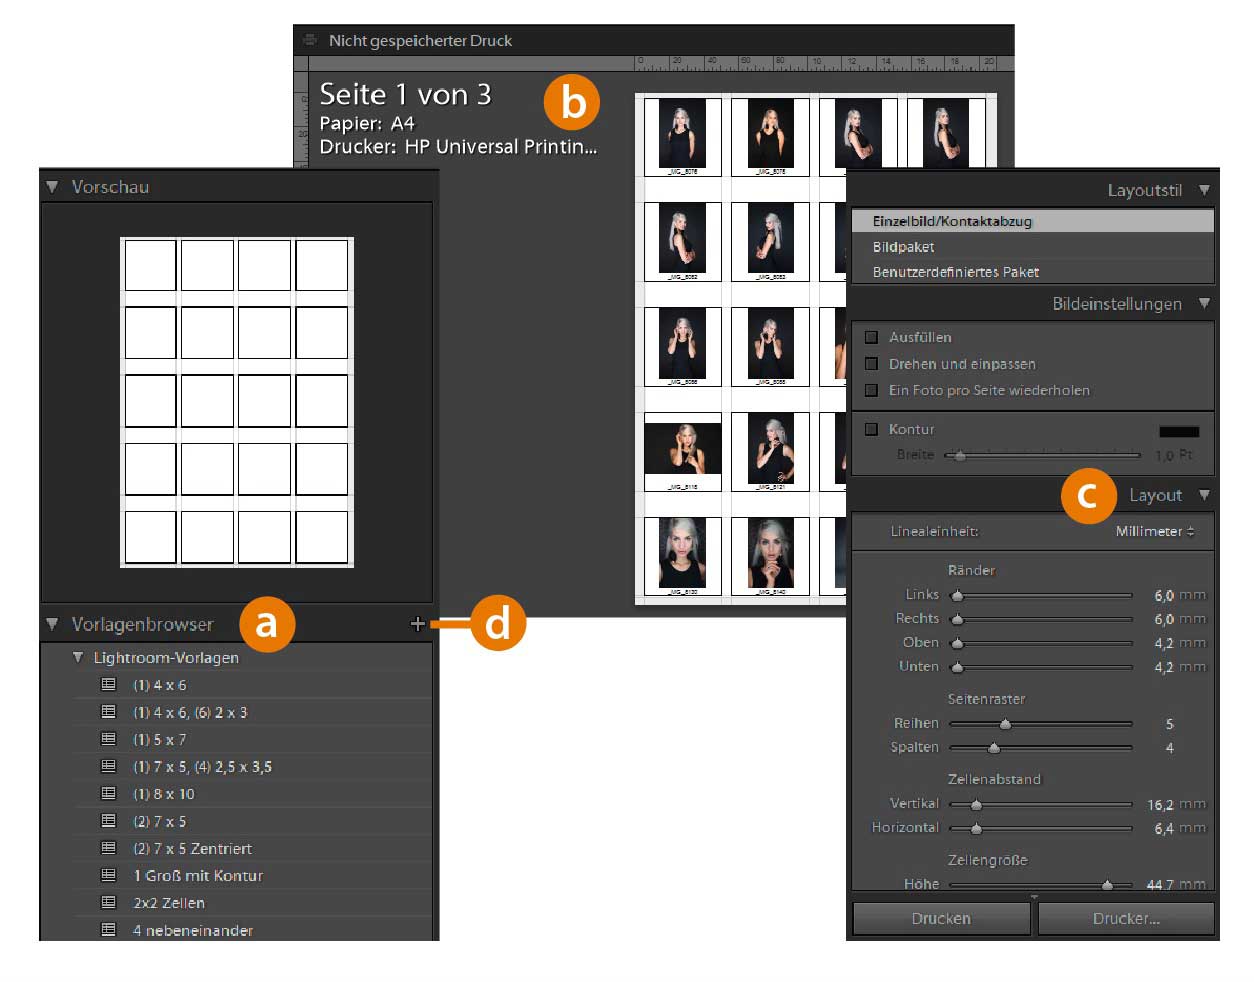Collapse the Layout panel
This screenshot has width=1254, height=982.
[x=1204, y=495]
